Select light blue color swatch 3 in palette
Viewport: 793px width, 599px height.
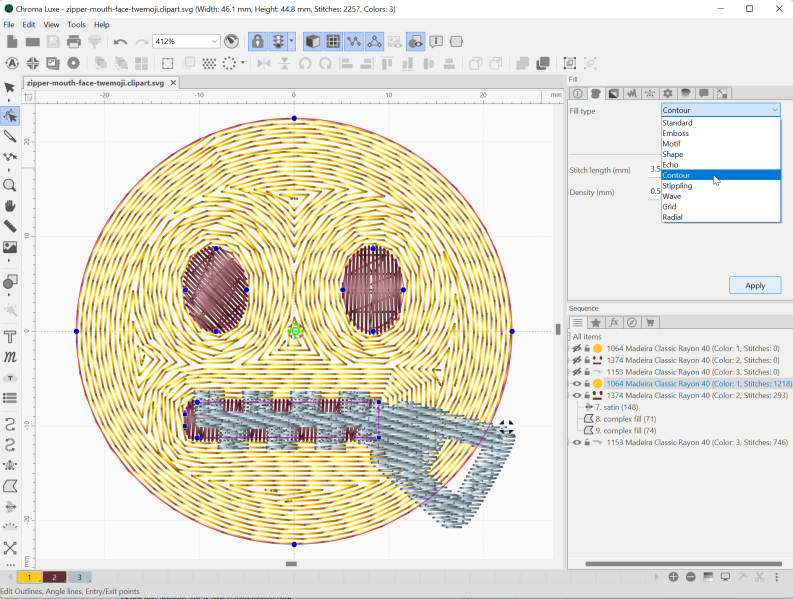(x=79, y=577)
